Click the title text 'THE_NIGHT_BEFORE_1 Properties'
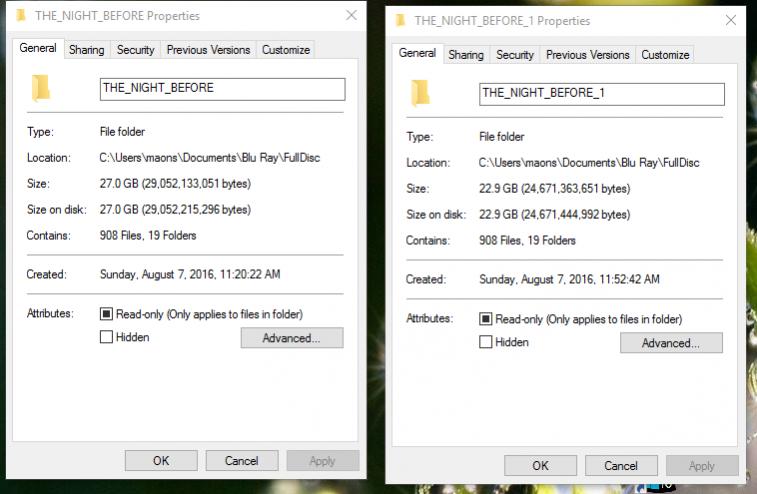757x494 pixels. point(502,21)
